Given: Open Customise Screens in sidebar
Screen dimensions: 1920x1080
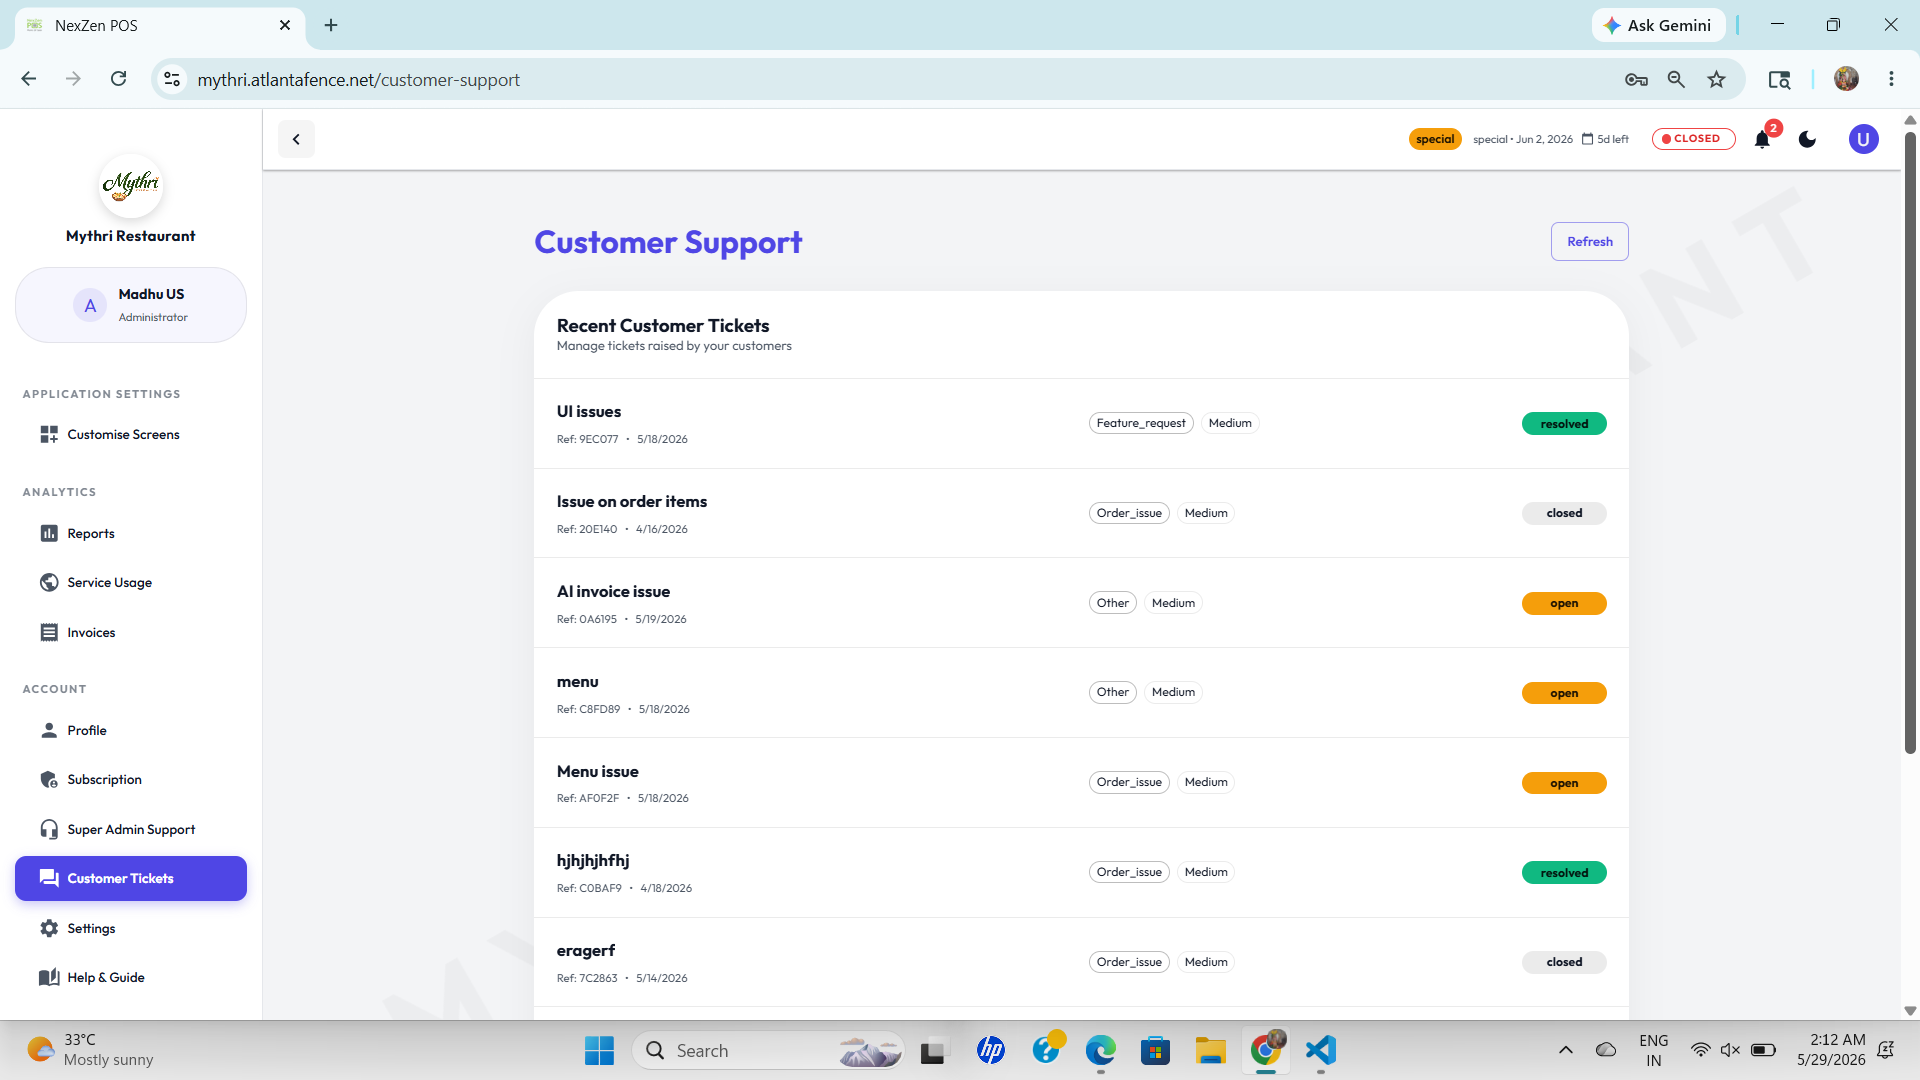Looking at the screenshot, I should tap(131, 435).
